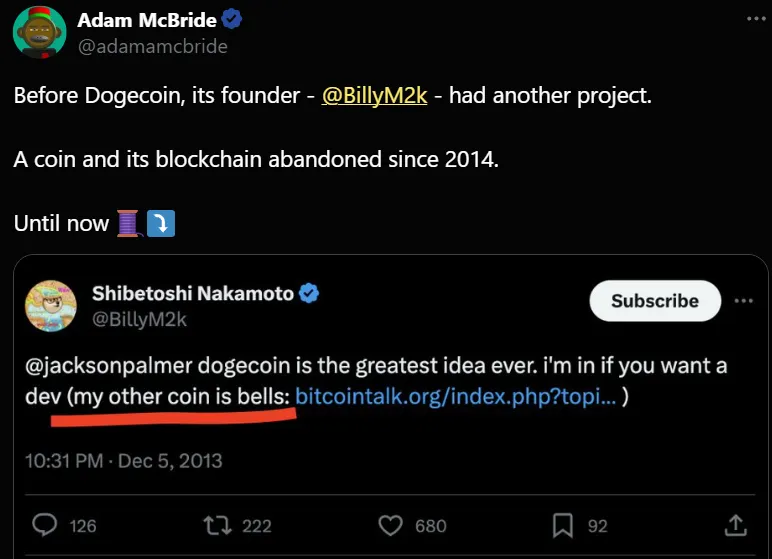This screenshot has height=559, width=772.
Task: Click the Subscribe button
Action: point(655,300)
